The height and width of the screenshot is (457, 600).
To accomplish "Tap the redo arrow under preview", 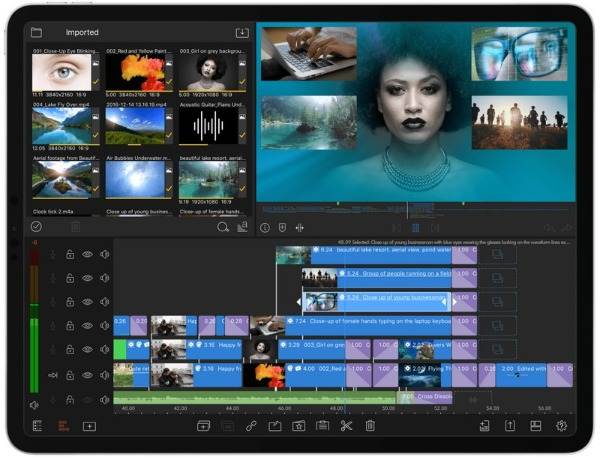I will (x=566, y=228).
